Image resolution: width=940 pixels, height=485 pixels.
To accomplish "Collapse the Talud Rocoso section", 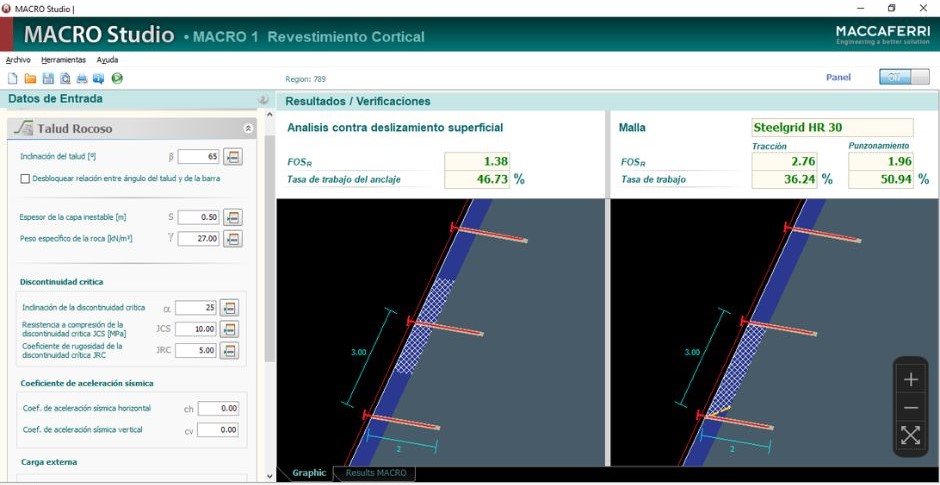I will point(248,129).
